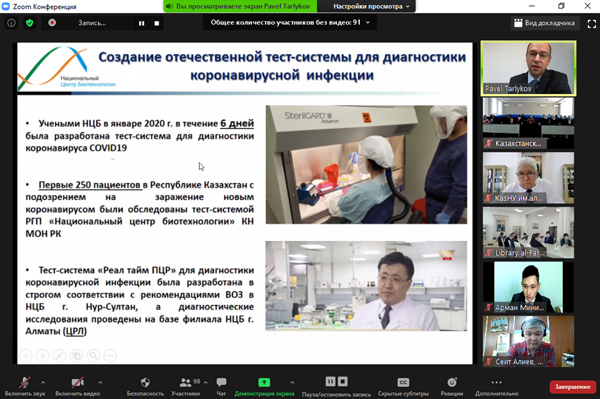Image resolution: width=600 pixels, height=399 pixels.
Task: Expand screen share options arrow
Action: click(292, 382)
